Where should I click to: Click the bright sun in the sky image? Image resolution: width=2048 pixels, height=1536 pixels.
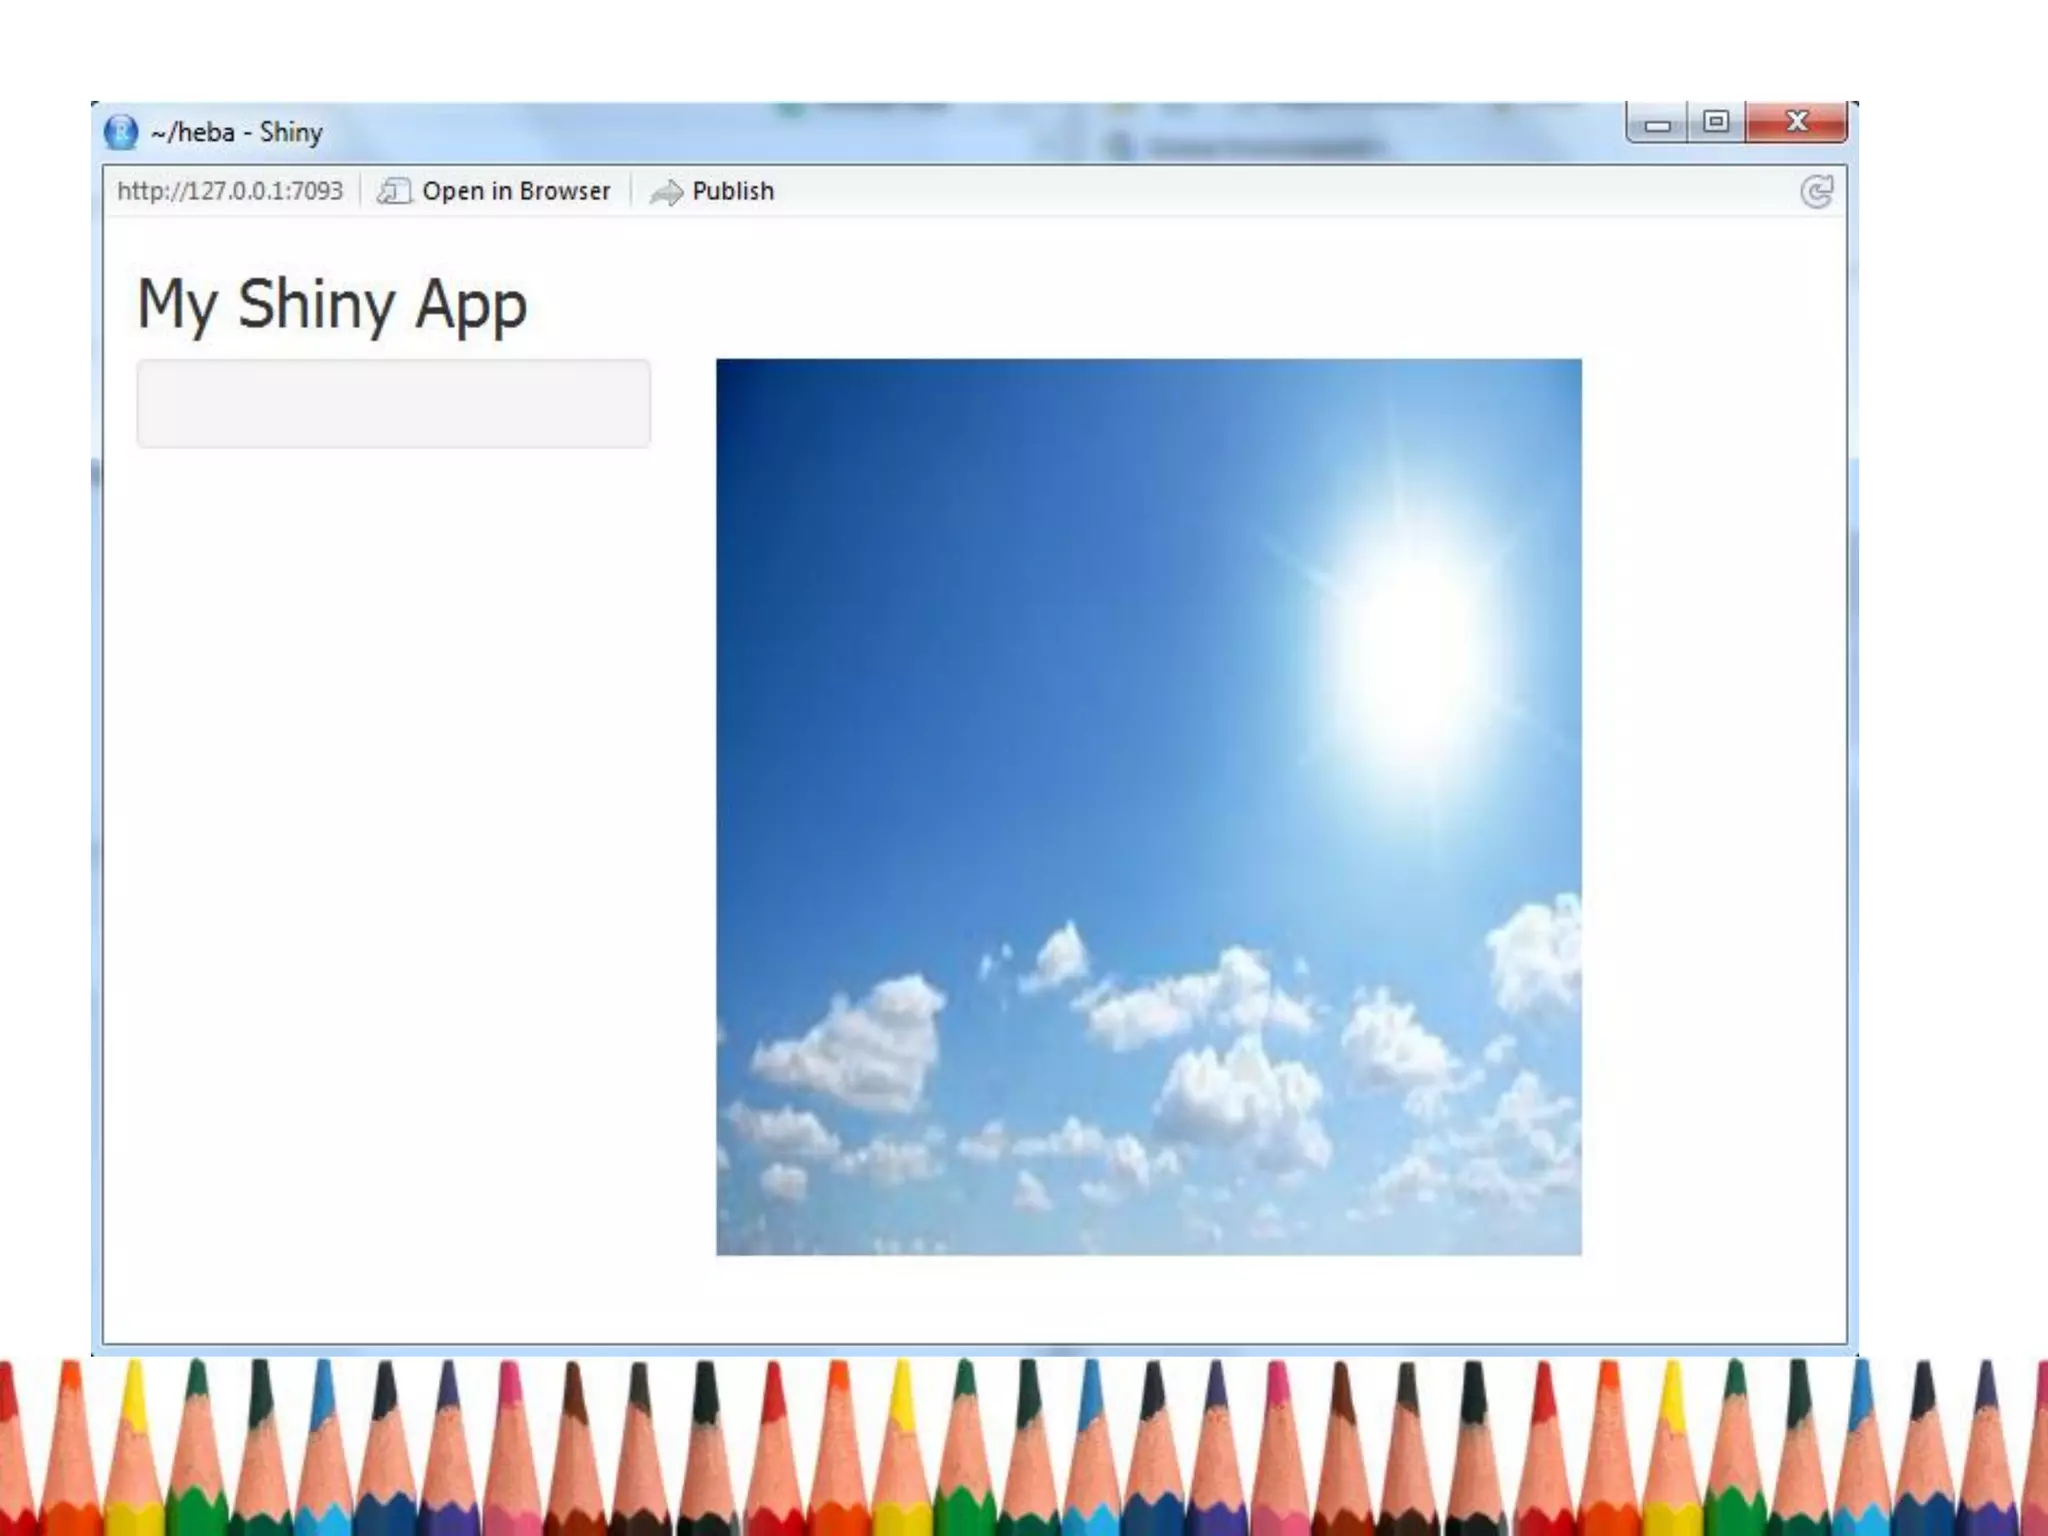(x=1410, y=650)
